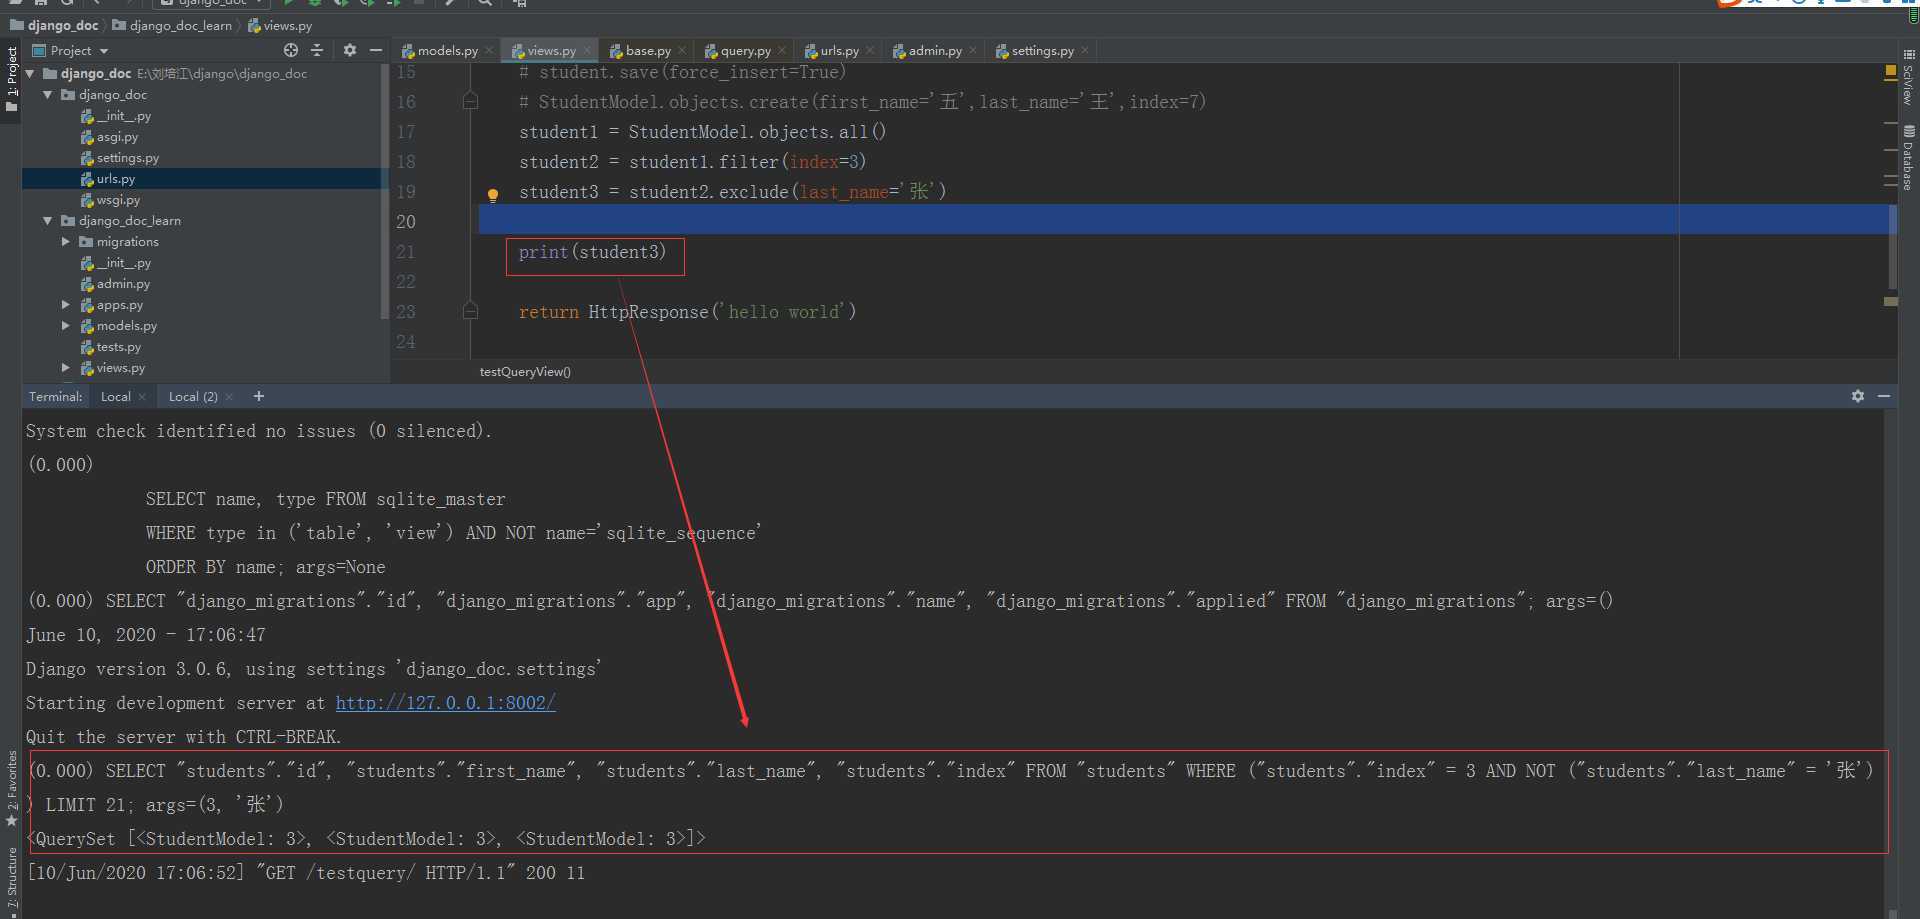
Task: Click line number 20 in gutter
Action: coord(406,221)
